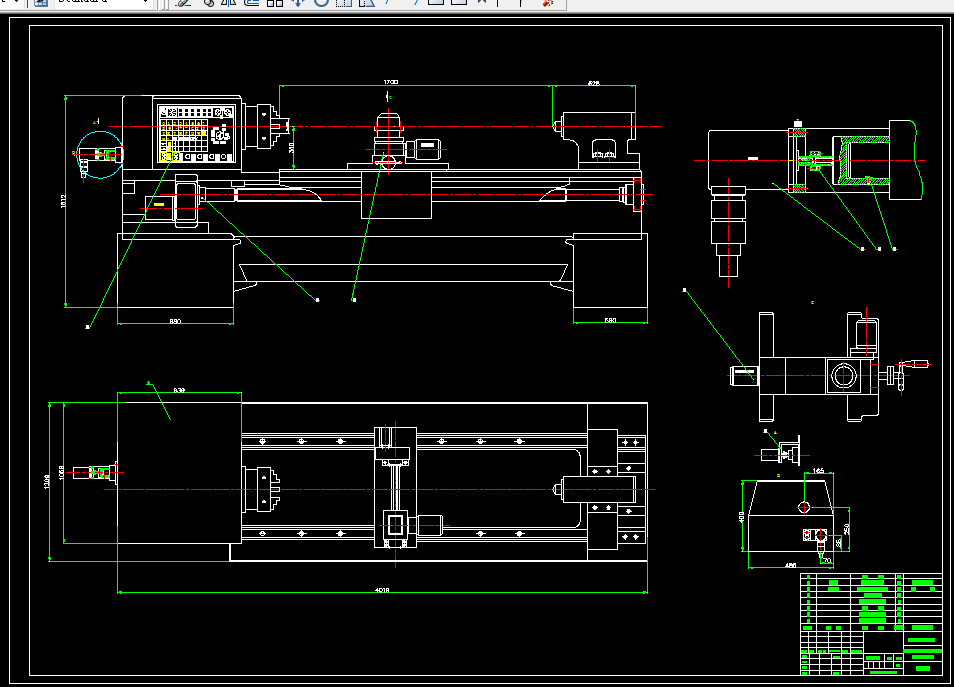Select the 250 vertical dimension on small view

[x=846, y=529]
